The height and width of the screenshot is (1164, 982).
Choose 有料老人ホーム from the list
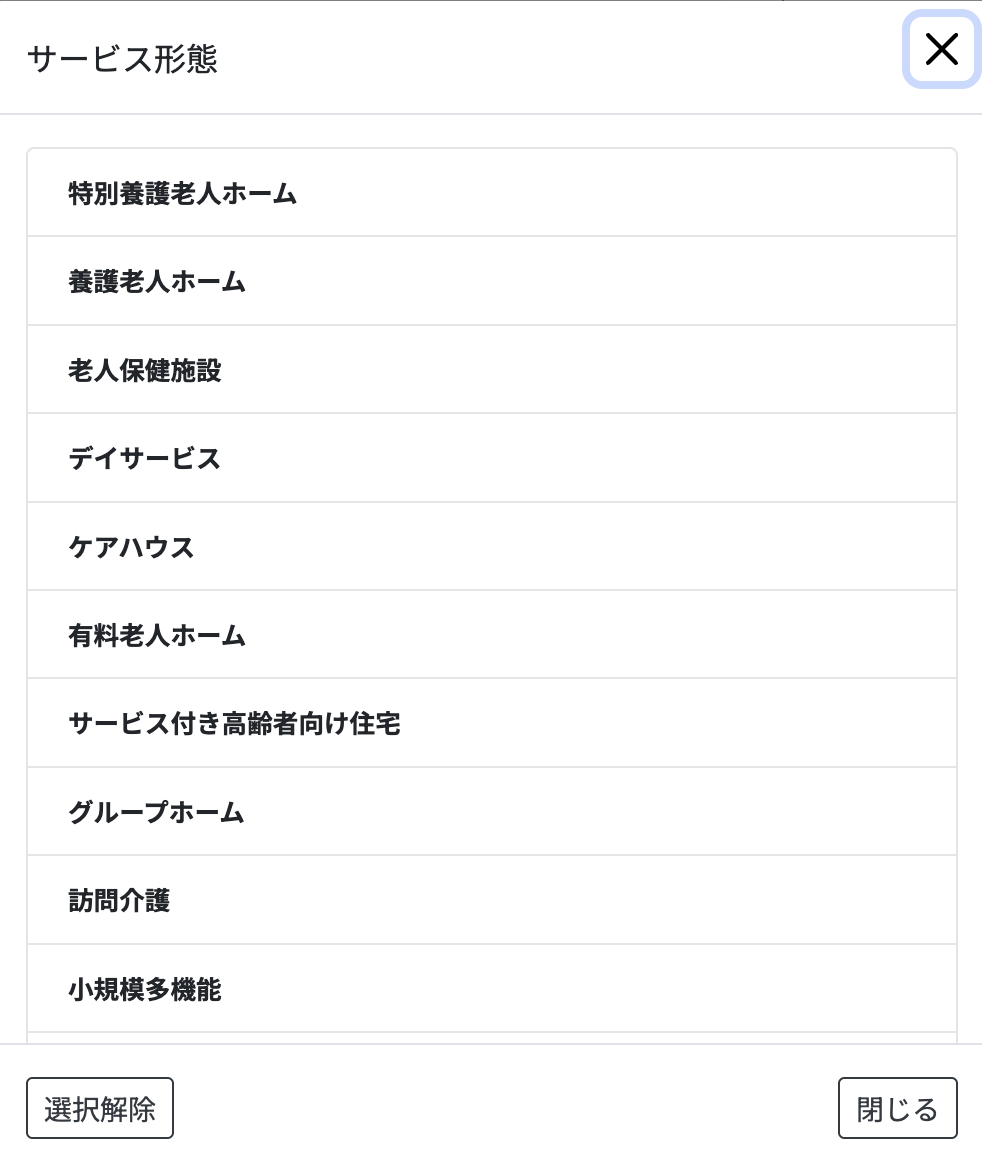click(157, 635)
